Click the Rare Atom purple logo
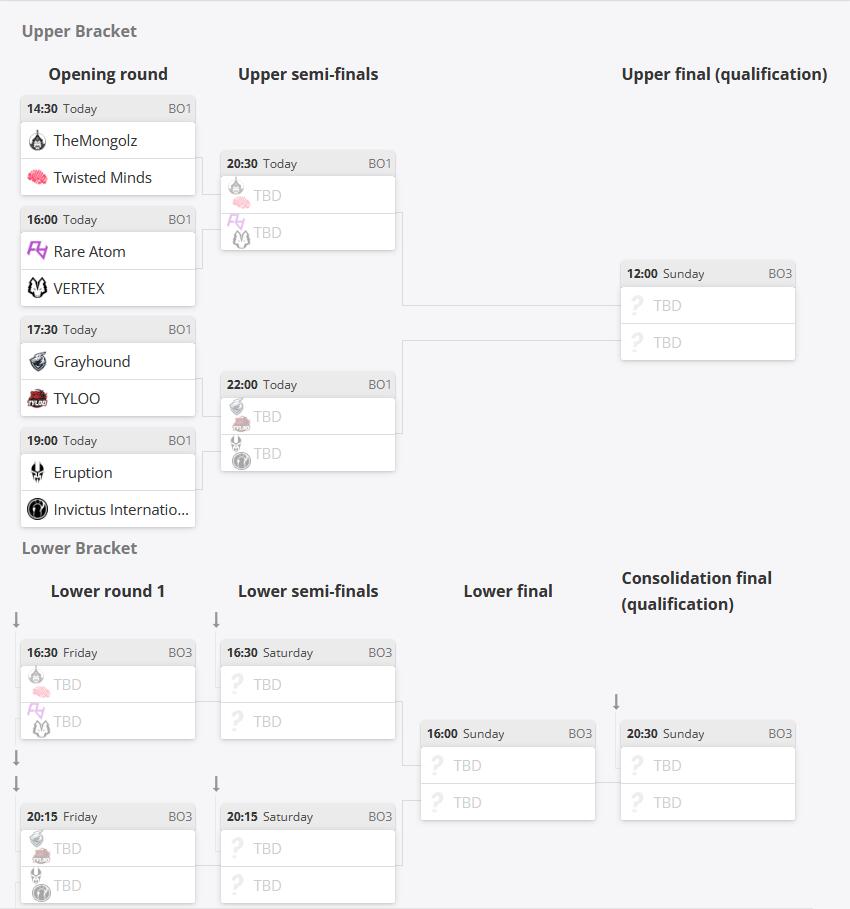Image resolution: width=850 pixels, height=909 pixels. click(37, 251)
